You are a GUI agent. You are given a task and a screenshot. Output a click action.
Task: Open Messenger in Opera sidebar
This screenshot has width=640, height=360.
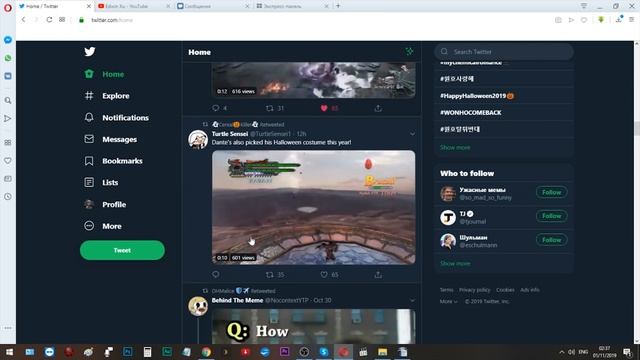point(8,40)
